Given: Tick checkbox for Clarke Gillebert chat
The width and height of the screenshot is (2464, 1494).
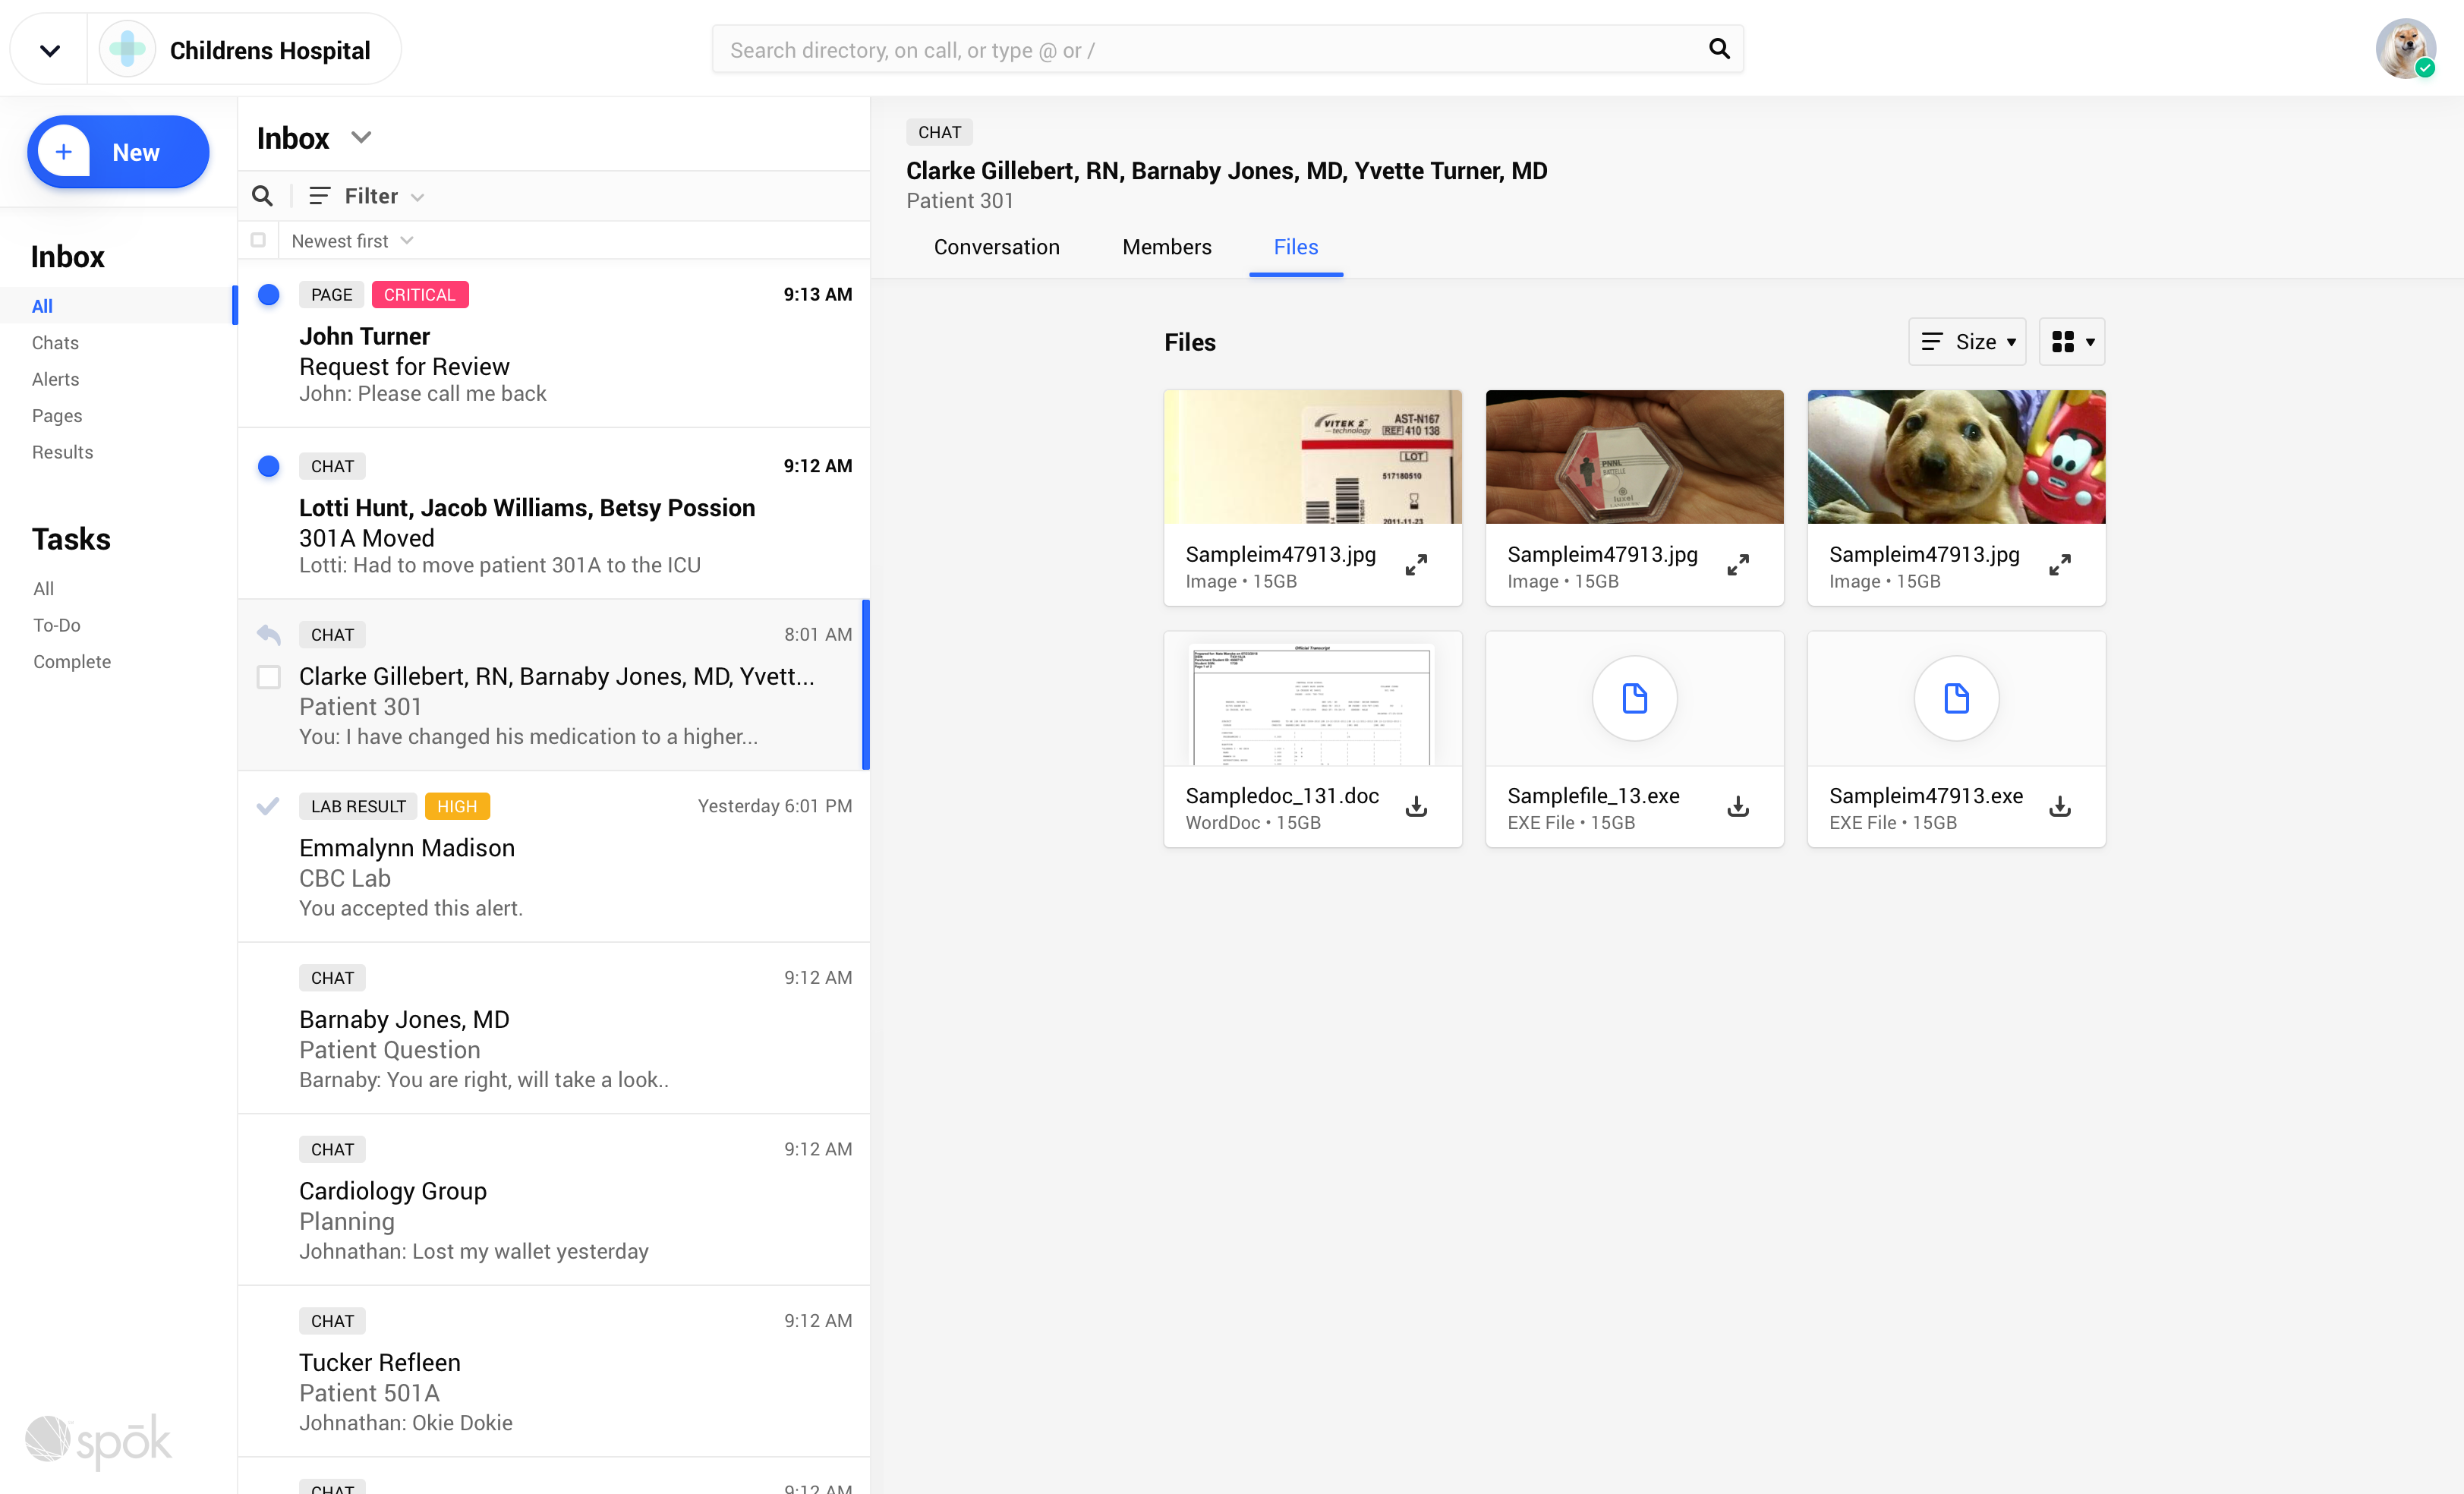Looking at the screenshot, I should [268, 677].
